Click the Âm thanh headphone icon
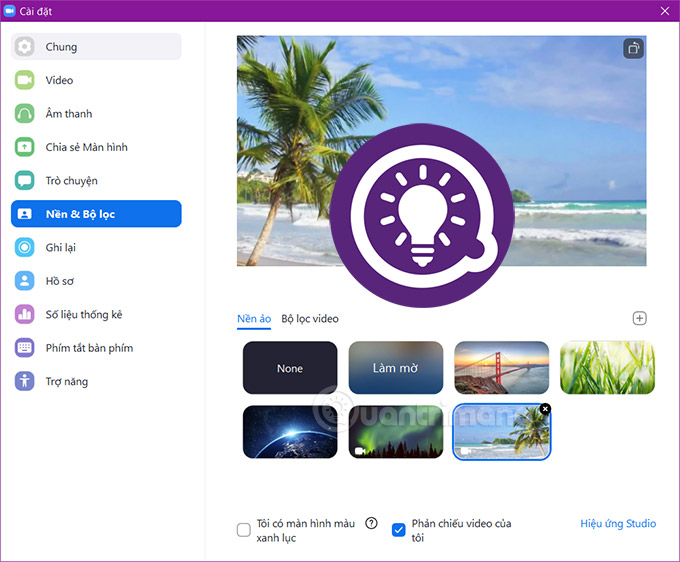Viewport: 680px width, 562px height. (25, 114)
